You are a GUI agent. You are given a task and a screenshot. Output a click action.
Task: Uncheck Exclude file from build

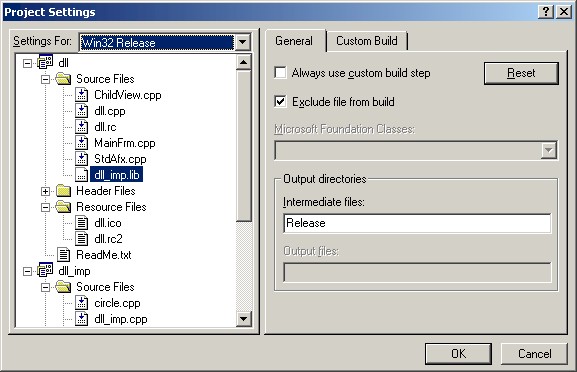point(280,101)
